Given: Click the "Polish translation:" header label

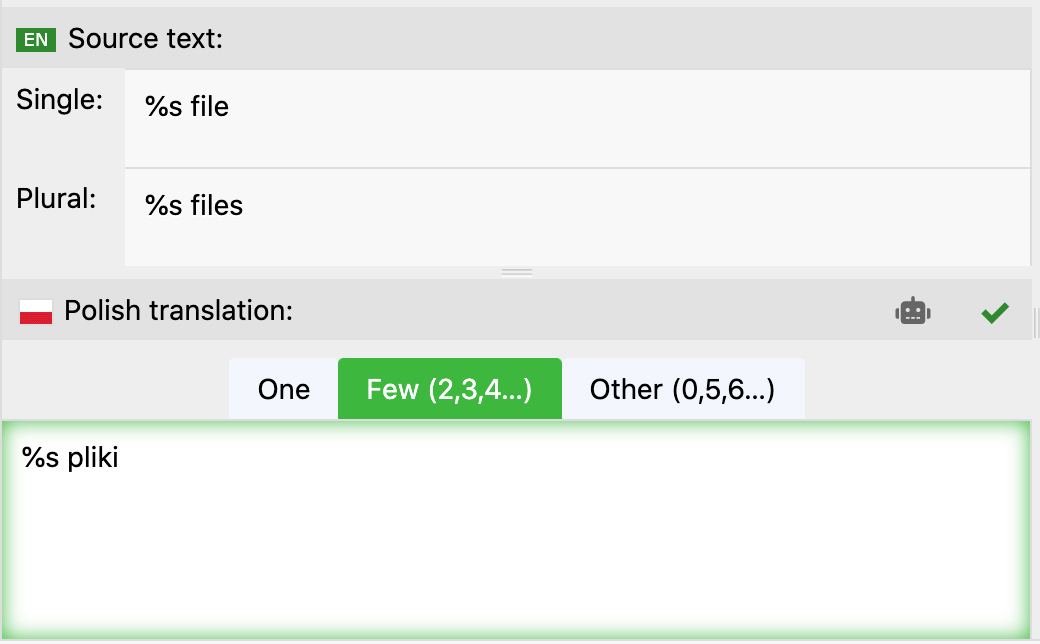Looking at the screenshot, I should tap(178, 311).
